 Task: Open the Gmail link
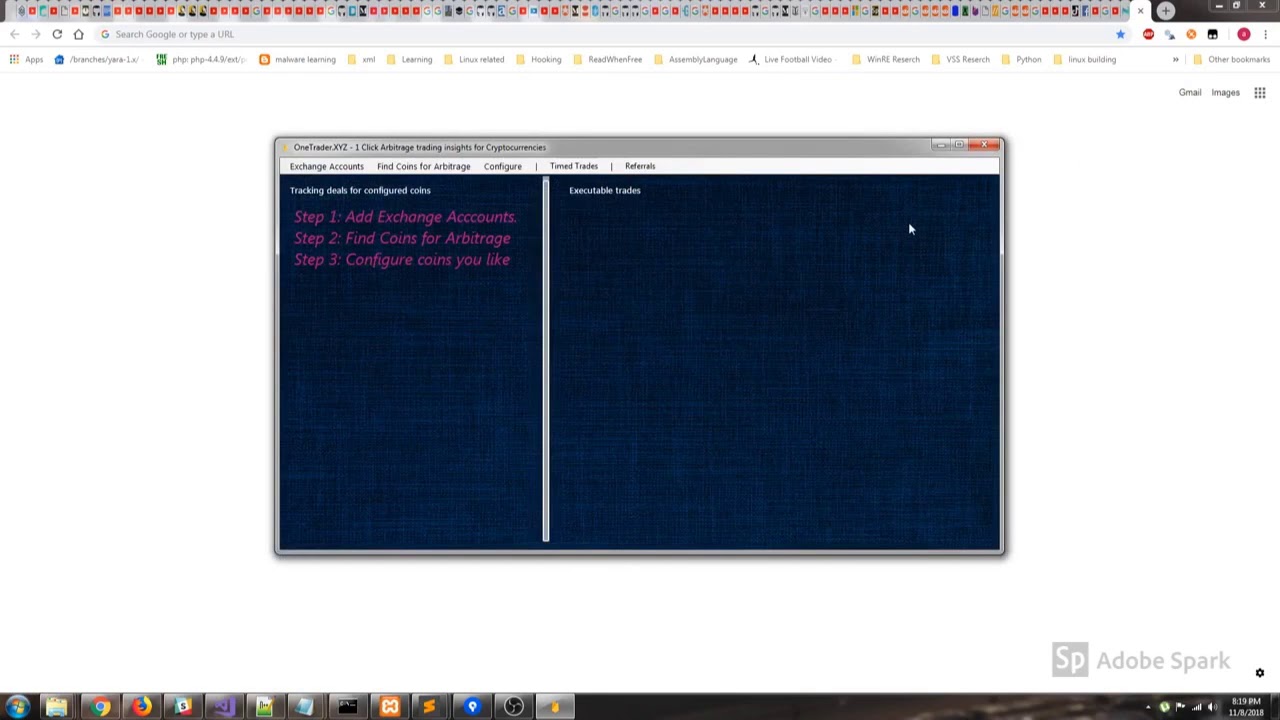coord(1190,92)
